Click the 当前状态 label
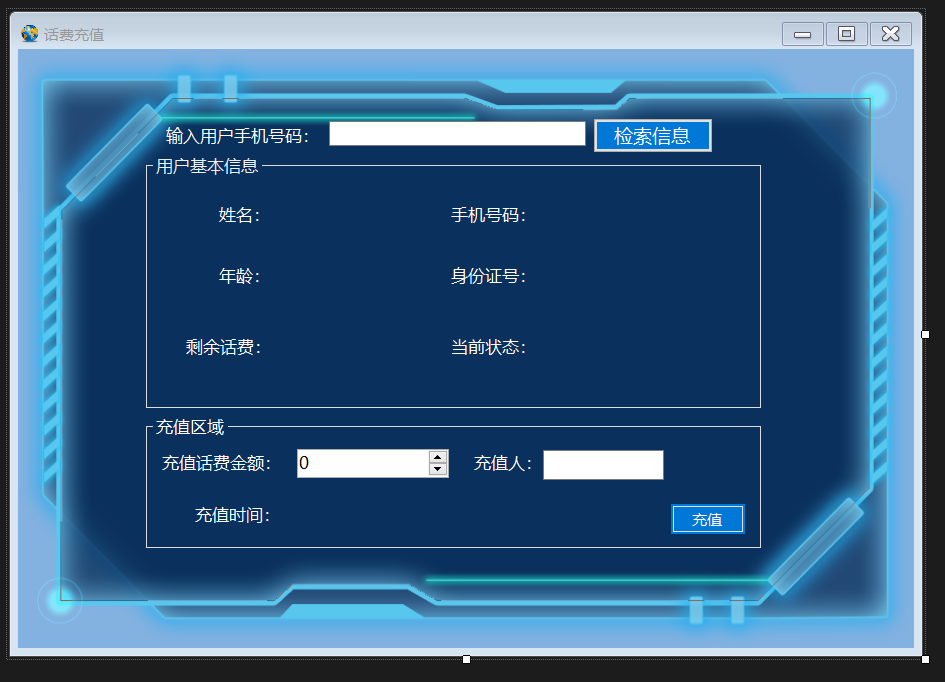This screenshot has width=945, height=682. (x=489, y=347)
